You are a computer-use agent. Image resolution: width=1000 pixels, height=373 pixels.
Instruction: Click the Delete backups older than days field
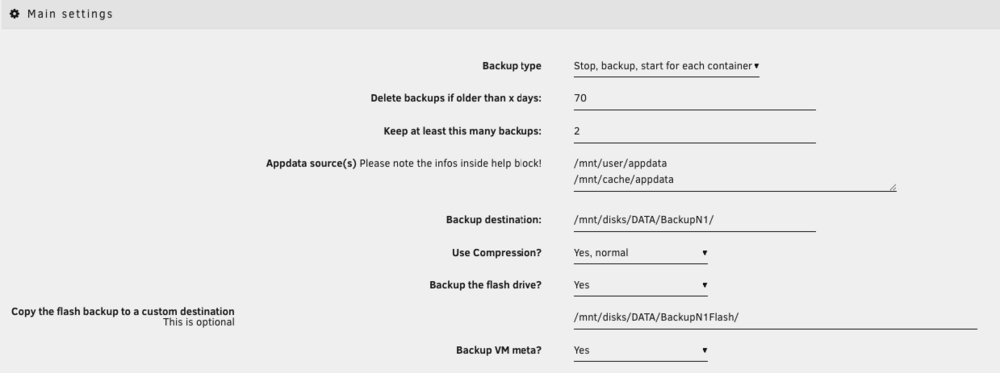click(x=695, y=99)
